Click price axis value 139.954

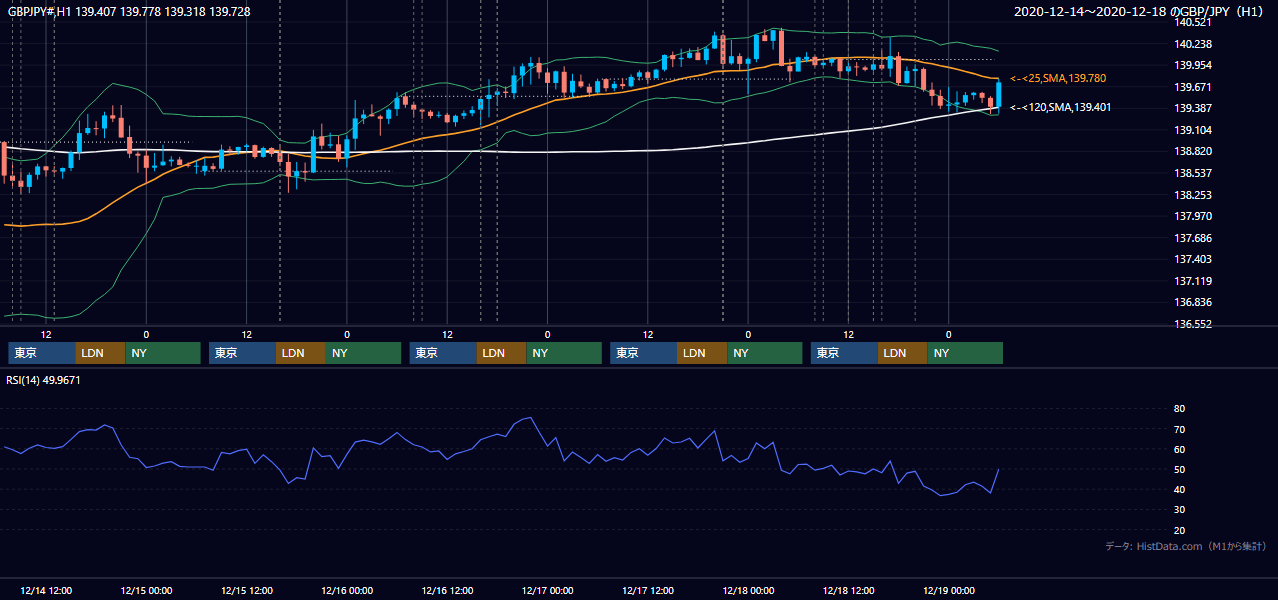(x=1194, y=65)
